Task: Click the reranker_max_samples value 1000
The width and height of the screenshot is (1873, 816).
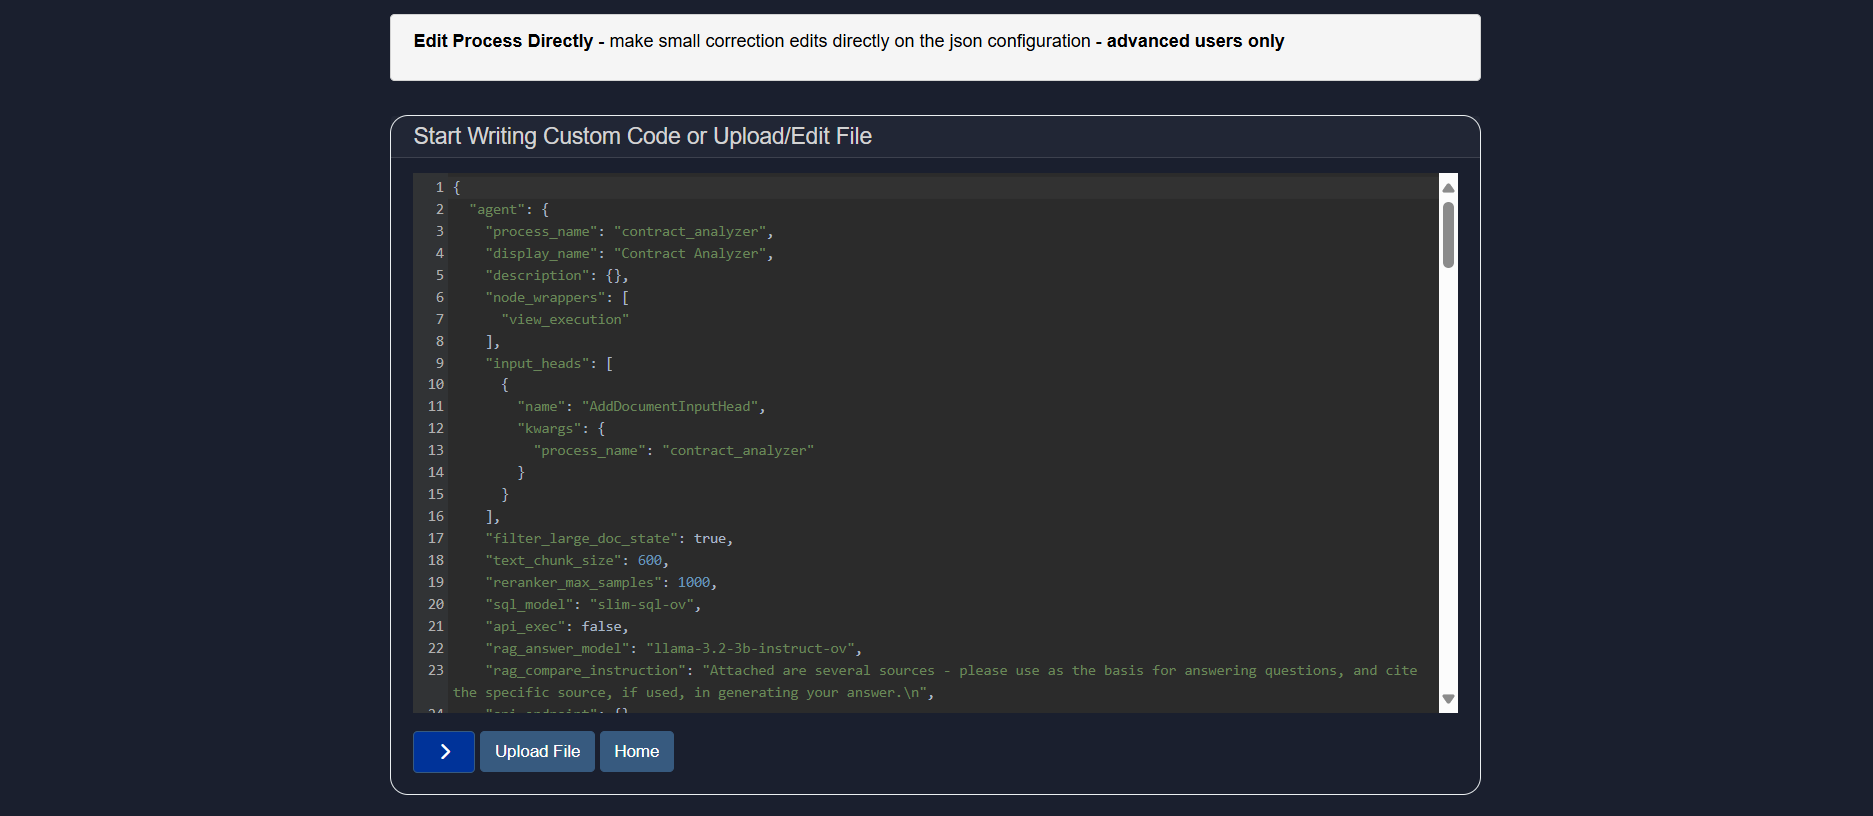Action: tap(693, 583)
